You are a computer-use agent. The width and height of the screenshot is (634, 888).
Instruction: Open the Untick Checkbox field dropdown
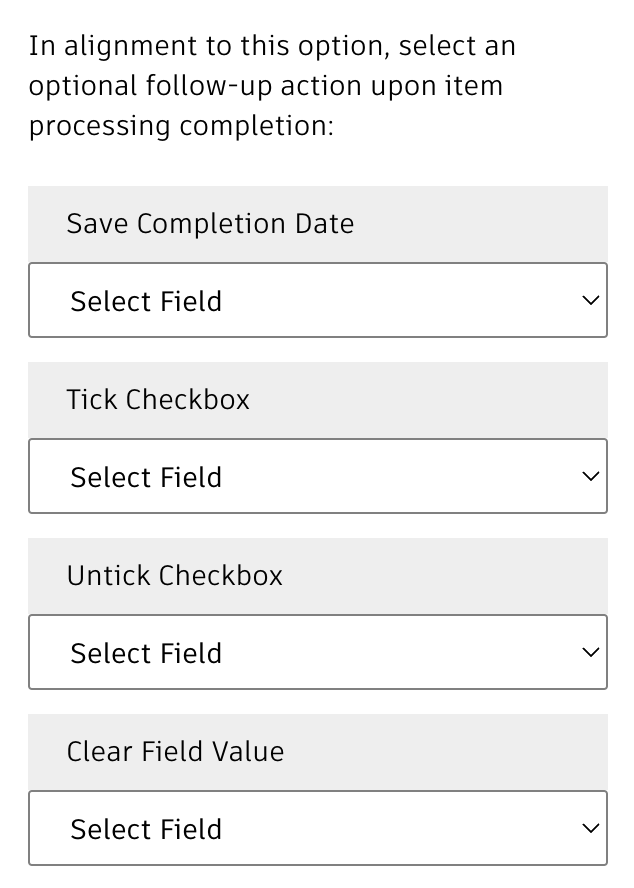tap(317, 652)
